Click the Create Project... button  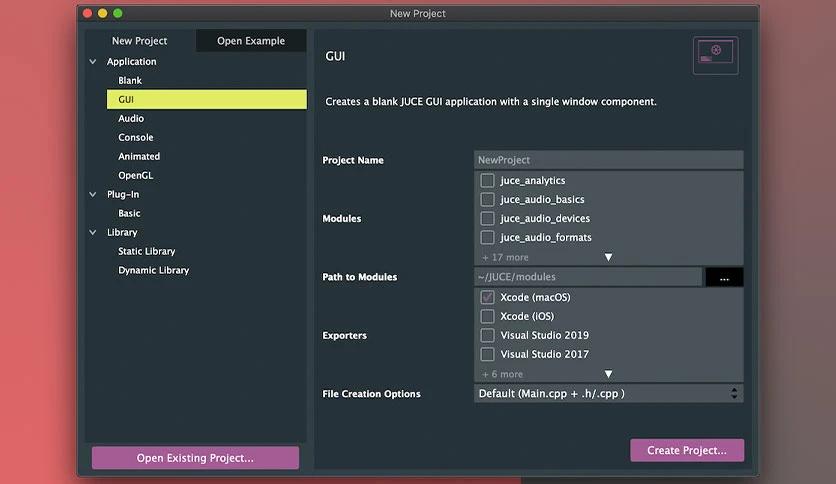(687, 450)
